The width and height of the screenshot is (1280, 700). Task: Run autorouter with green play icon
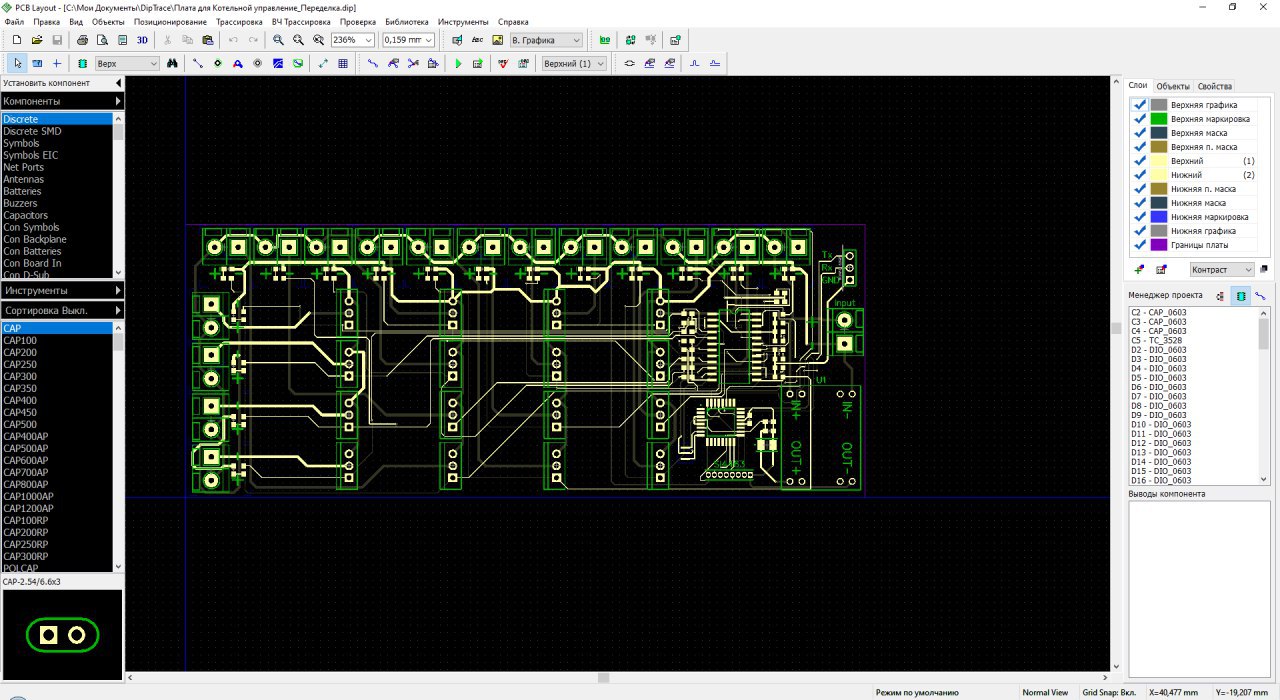pyautogui.click(x=458, y=63)
